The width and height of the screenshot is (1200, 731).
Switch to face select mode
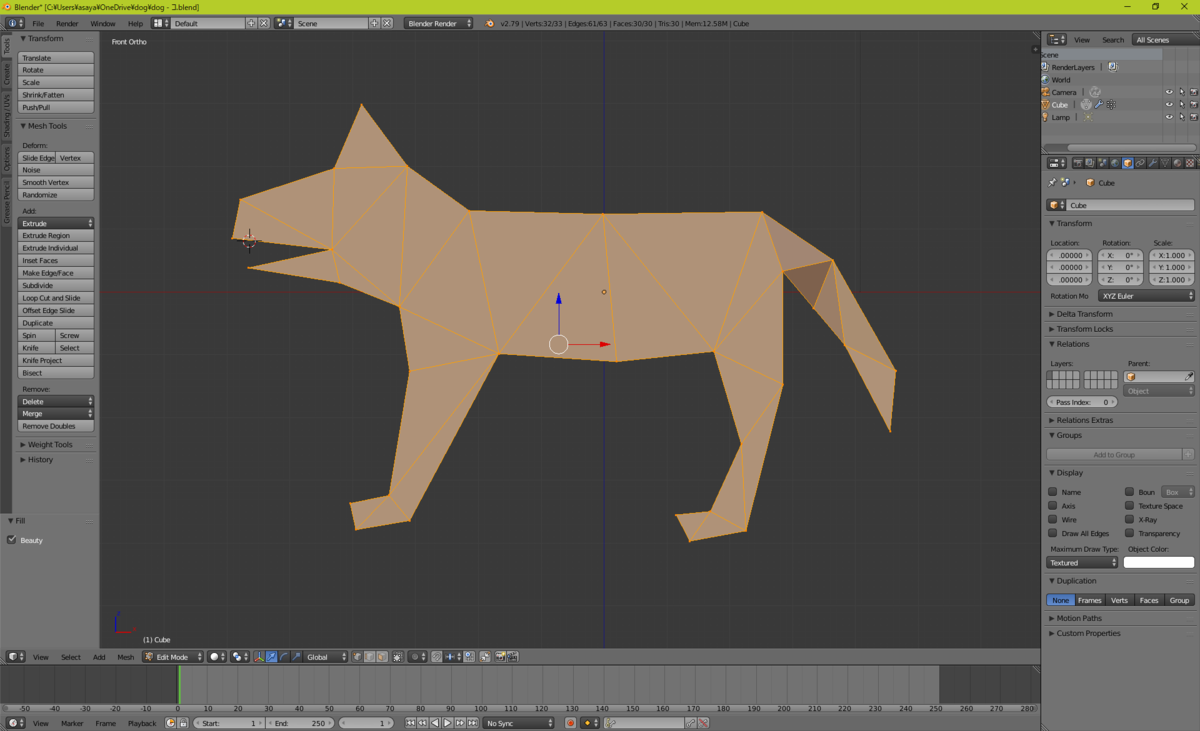(x=381, y=657)
